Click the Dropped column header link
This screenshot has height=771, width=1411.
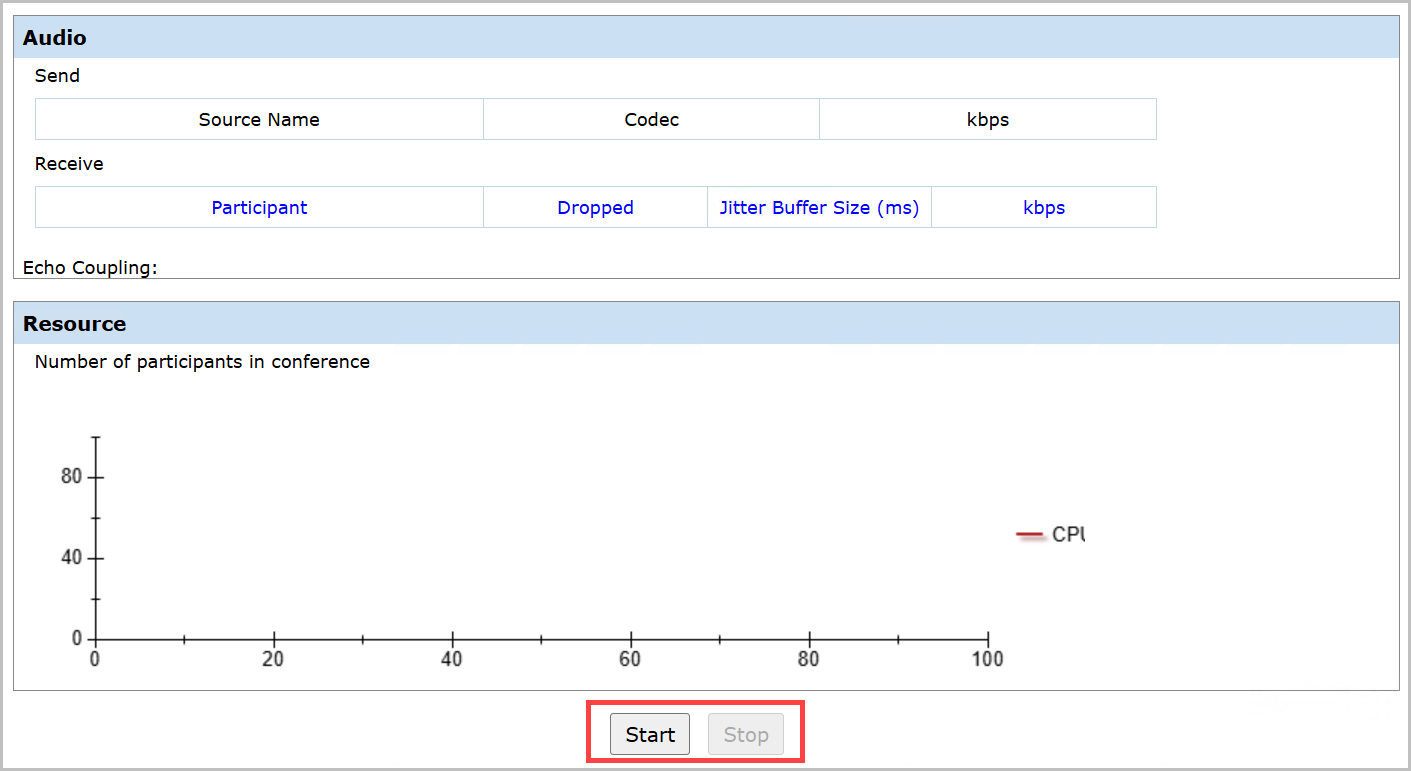(595, 208)
